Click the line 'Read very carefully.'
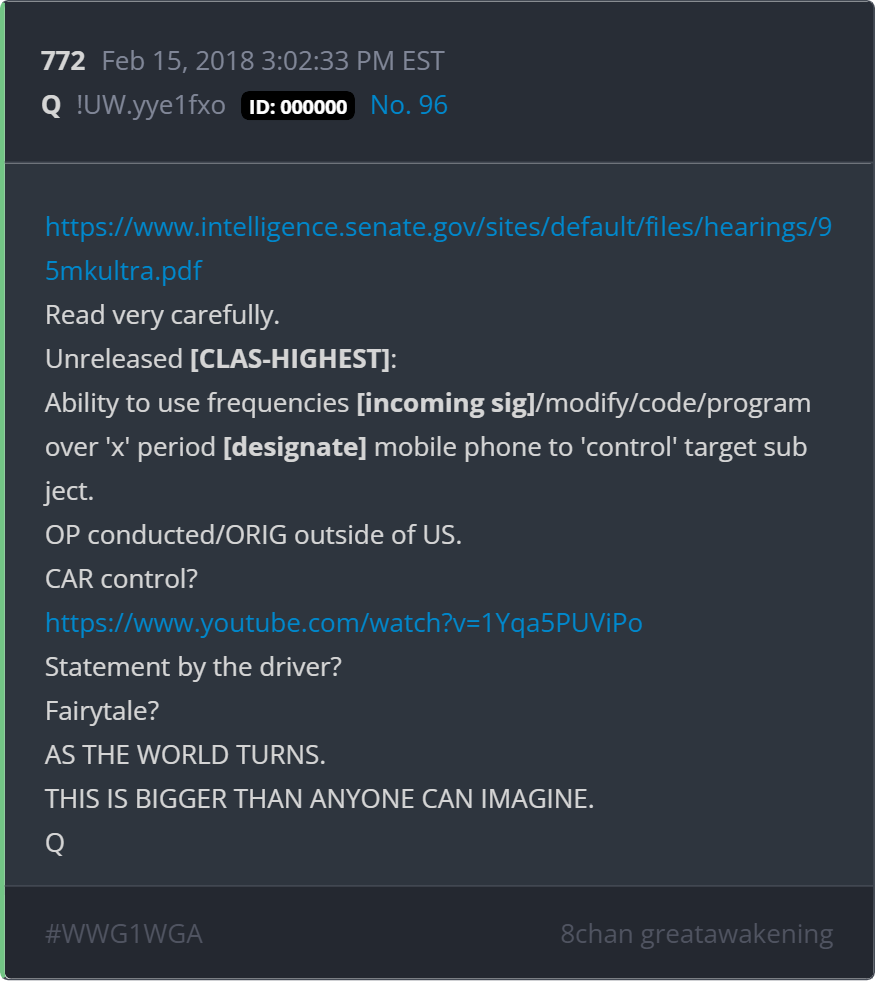The height and width of the screenshot is (982, 876). coord(162,315)
